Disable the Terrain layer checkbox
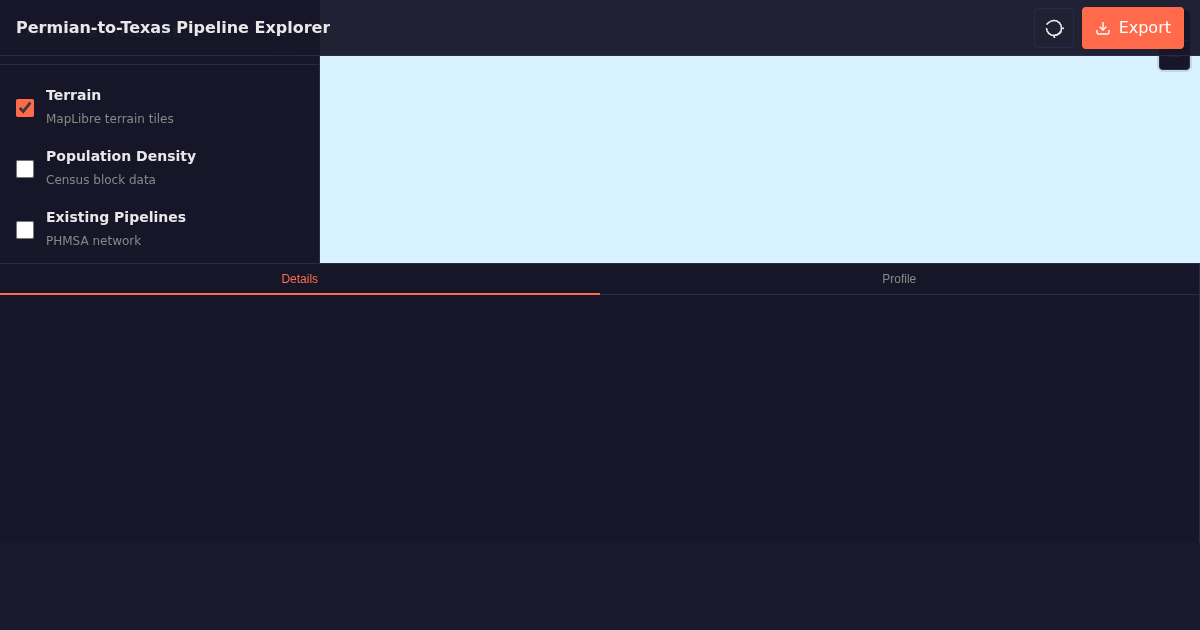 coord(25,108)
